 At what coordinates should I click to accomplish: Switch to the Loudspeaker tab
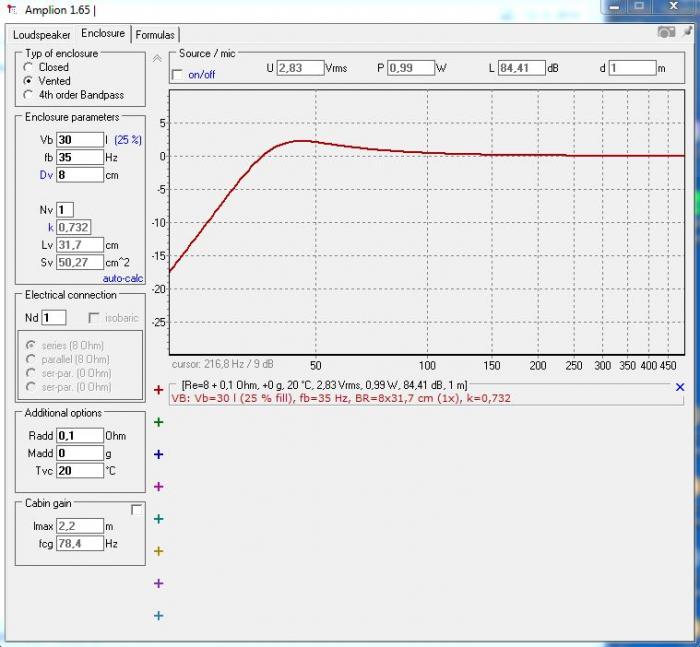(x=42, y=35)
